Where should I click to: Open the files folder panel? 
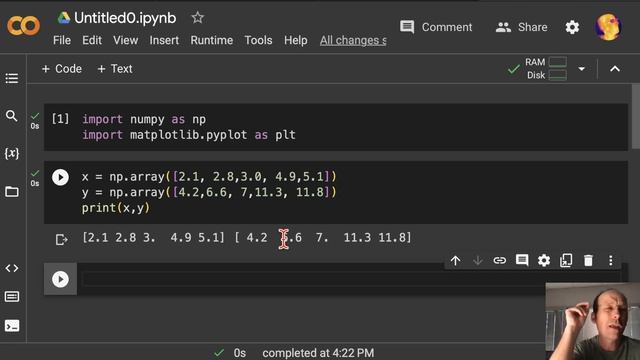pyautogui.click(x=12, y=191)
